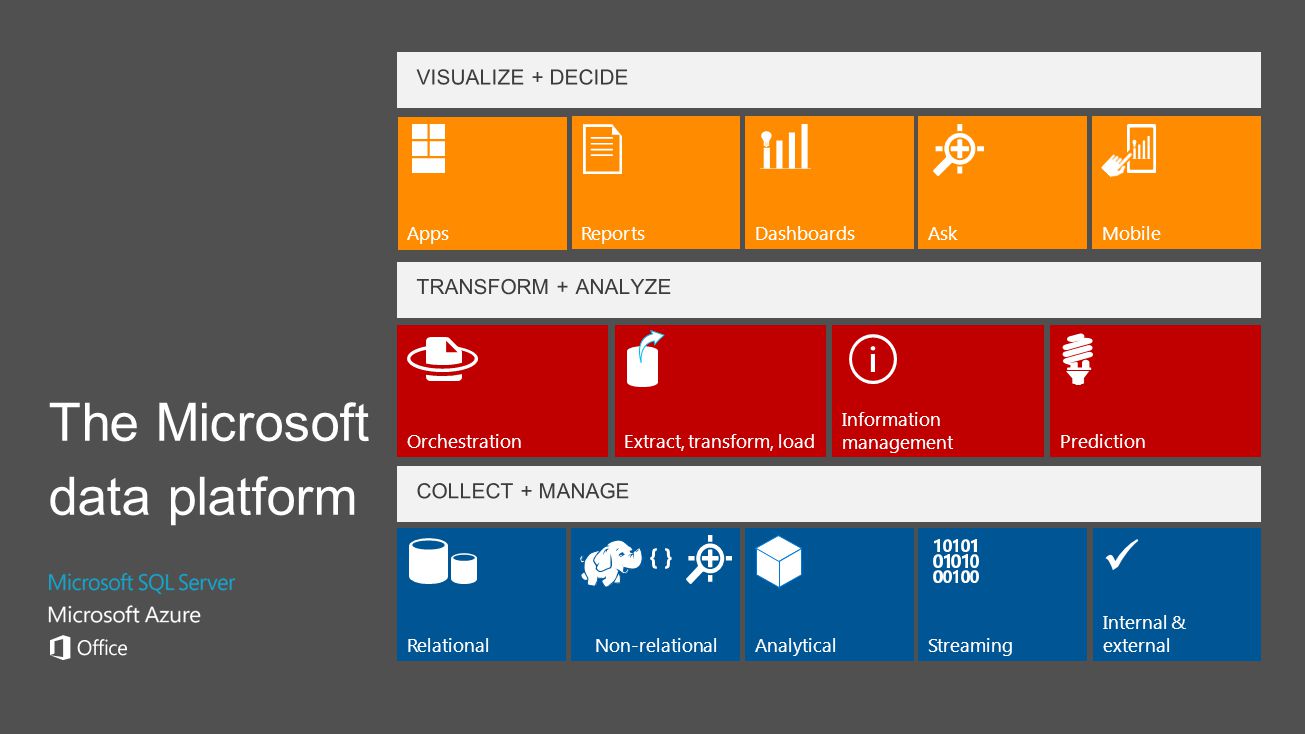Click the magnifier icon in Non-relational tile
1305x734 pixels.
click(x=709, y=560)
